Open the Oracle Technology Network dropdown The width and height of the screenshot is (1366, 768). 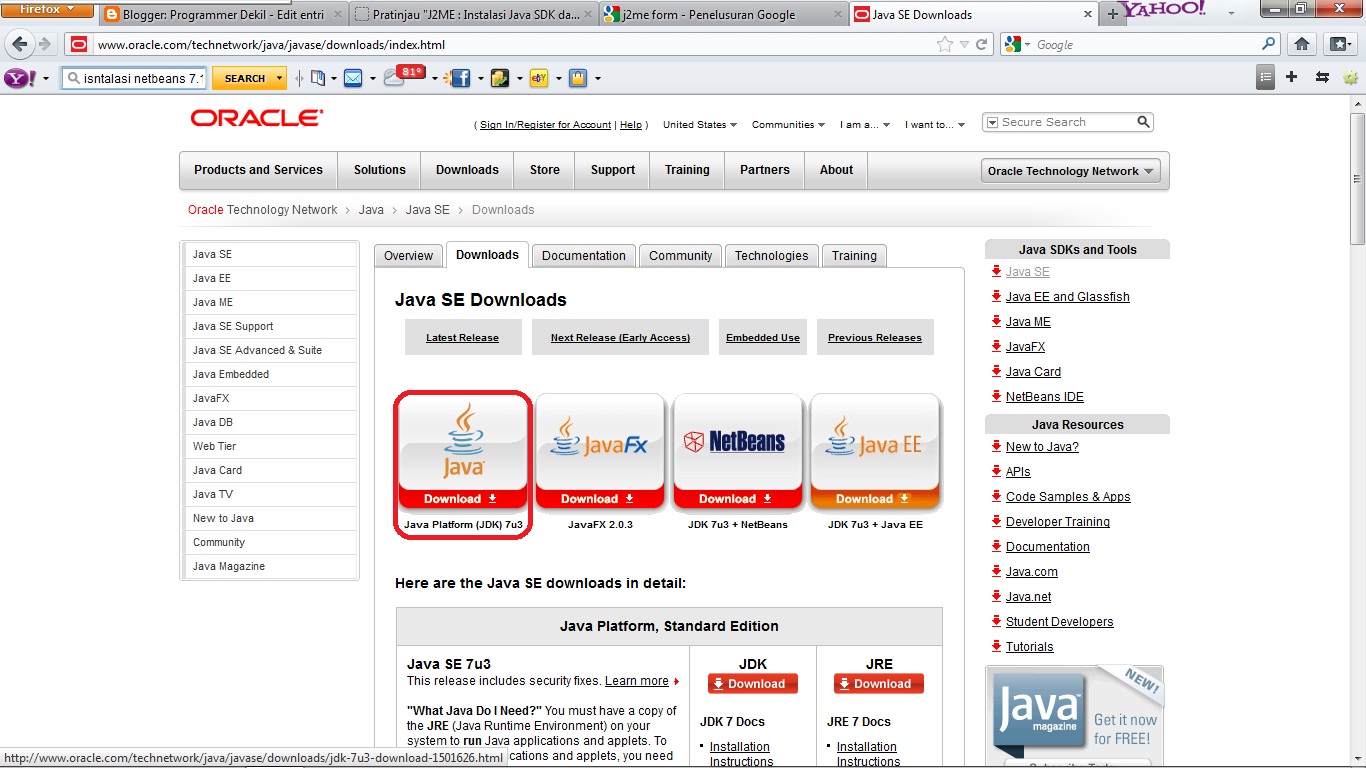pyautogui.click(x=1070, y=171)
